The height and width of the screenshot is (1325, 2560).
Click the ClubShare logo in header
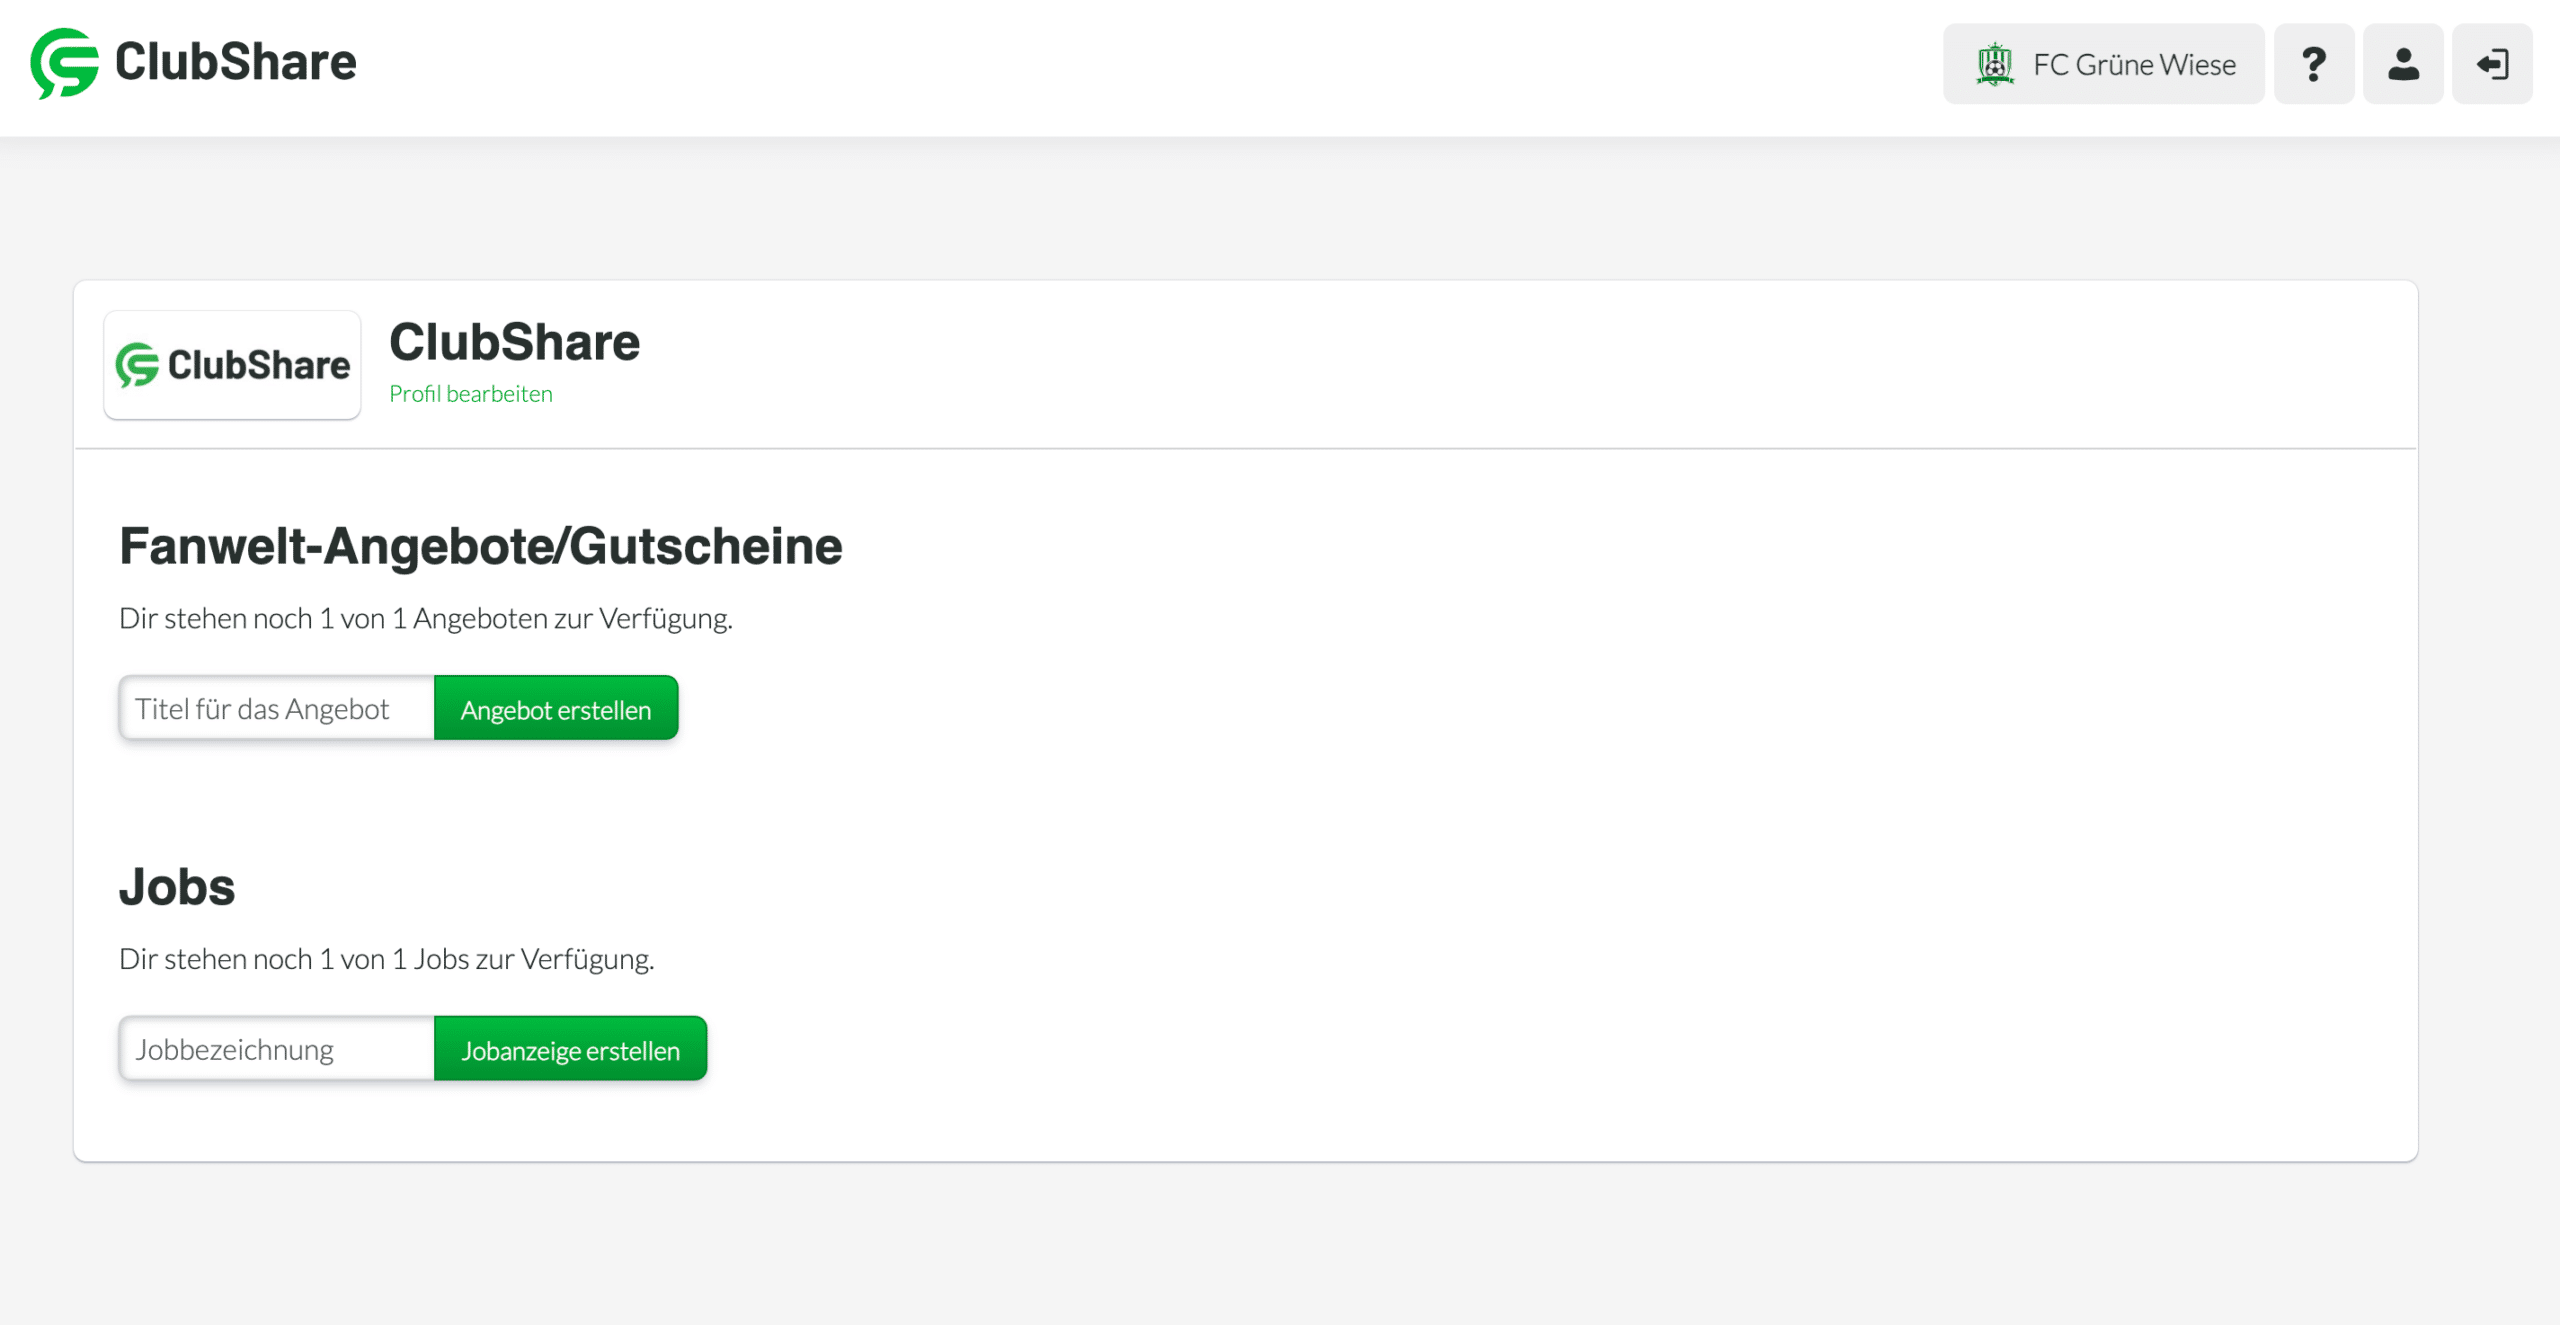pyautogui.click(x=193, y=63)
